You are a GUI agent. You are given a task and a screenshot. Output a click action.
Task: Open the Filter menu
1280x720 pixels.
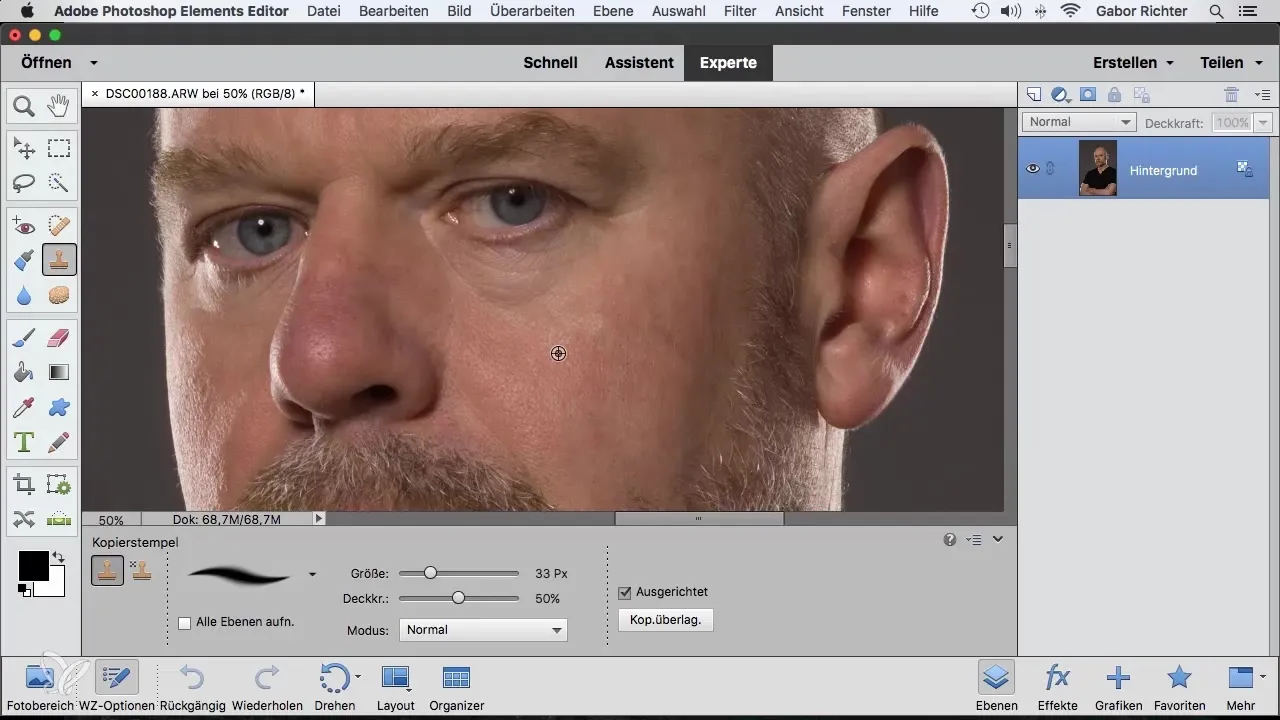pyautogui.click(x=739, y=11)
